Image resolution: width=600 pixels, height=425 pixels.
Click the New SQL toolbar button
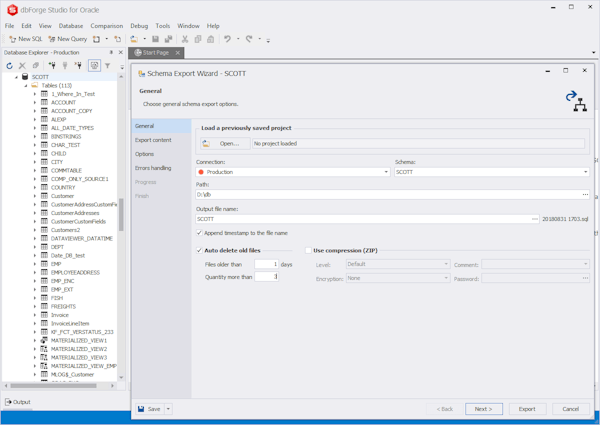[25, 39]
